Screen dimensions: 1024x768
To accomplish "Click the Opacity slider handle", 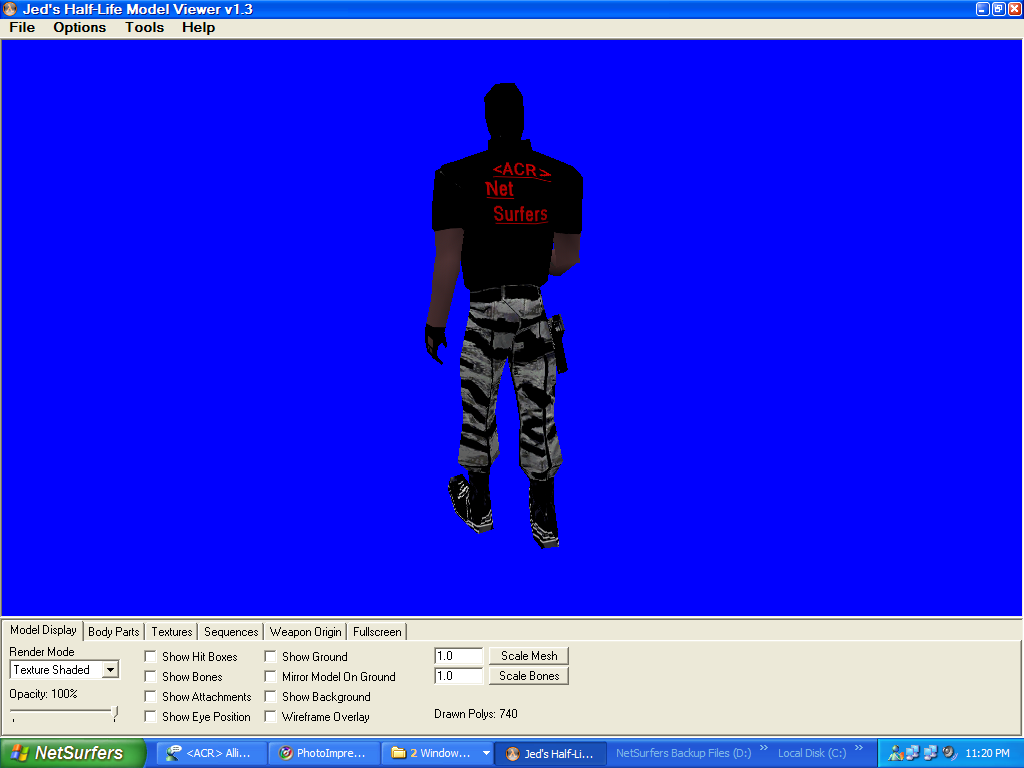I will point(115,713).
